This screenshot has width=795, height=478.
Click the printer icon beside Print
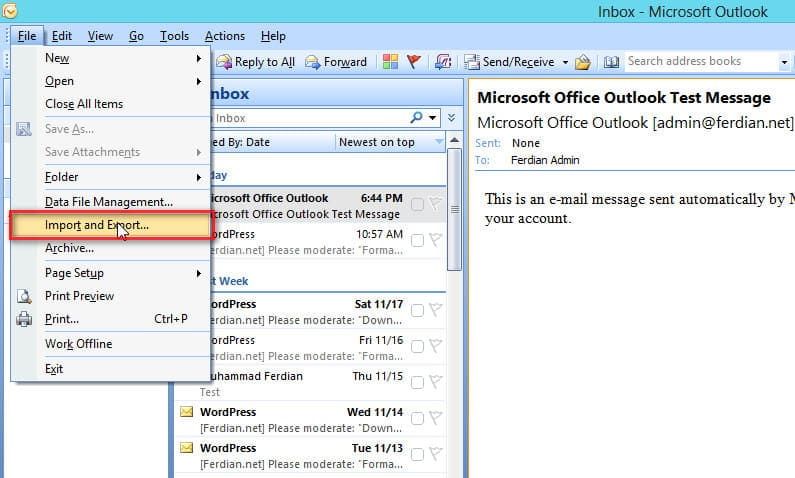(24, 319)
